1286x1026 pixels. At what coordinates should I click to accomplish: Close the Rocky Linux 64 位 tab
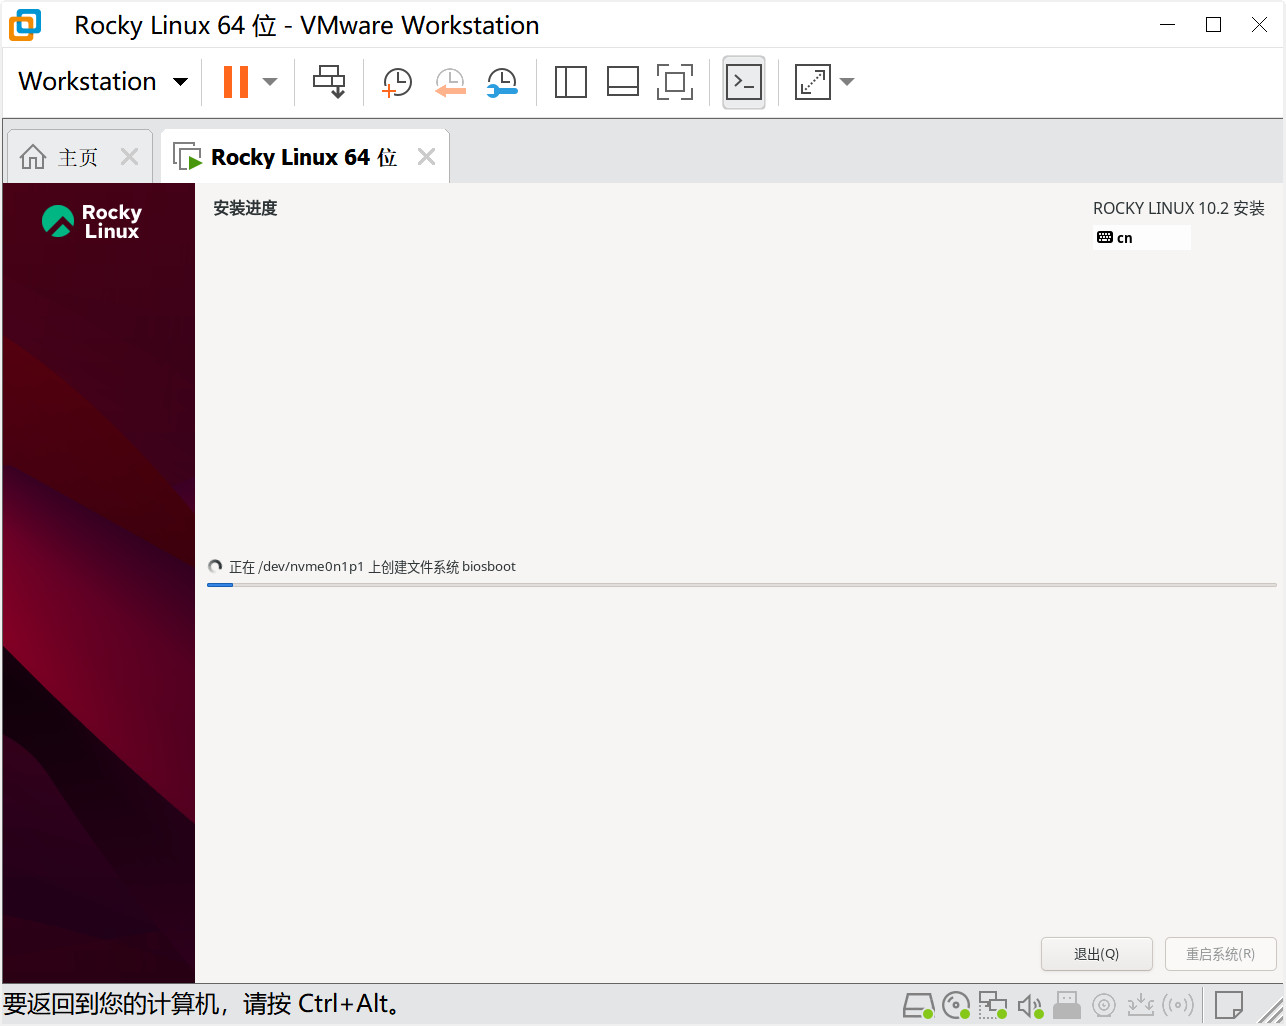tap(426, 157)
